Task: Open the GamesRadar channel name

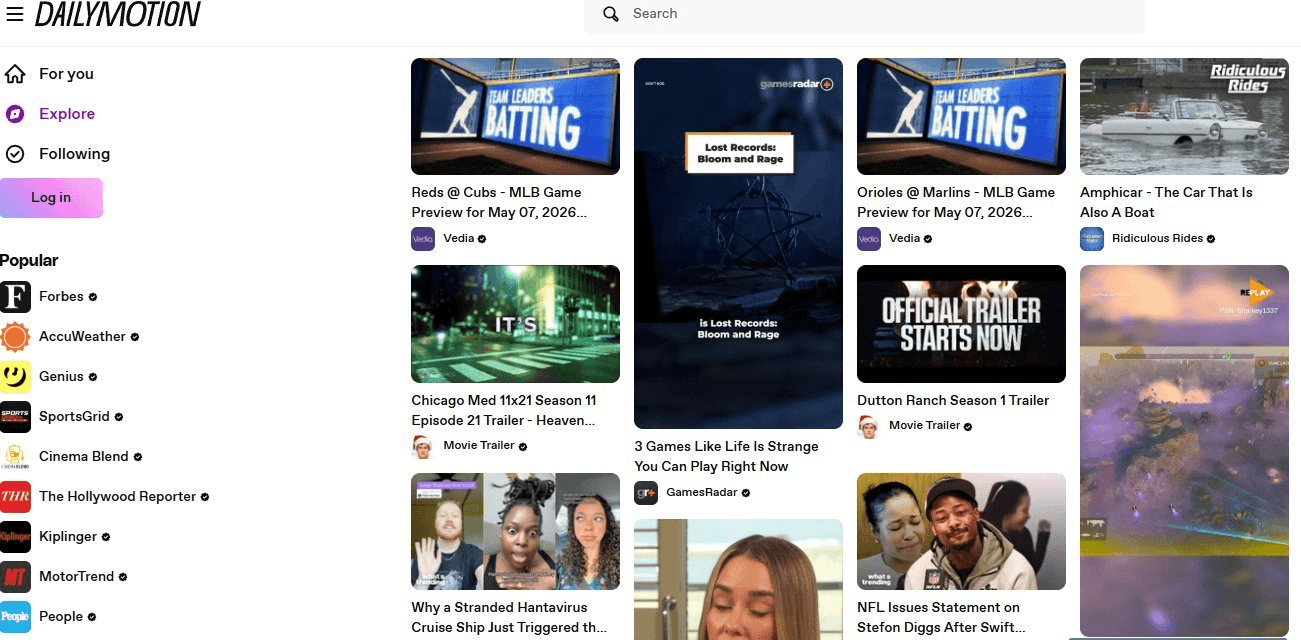Action: point(702,493)
